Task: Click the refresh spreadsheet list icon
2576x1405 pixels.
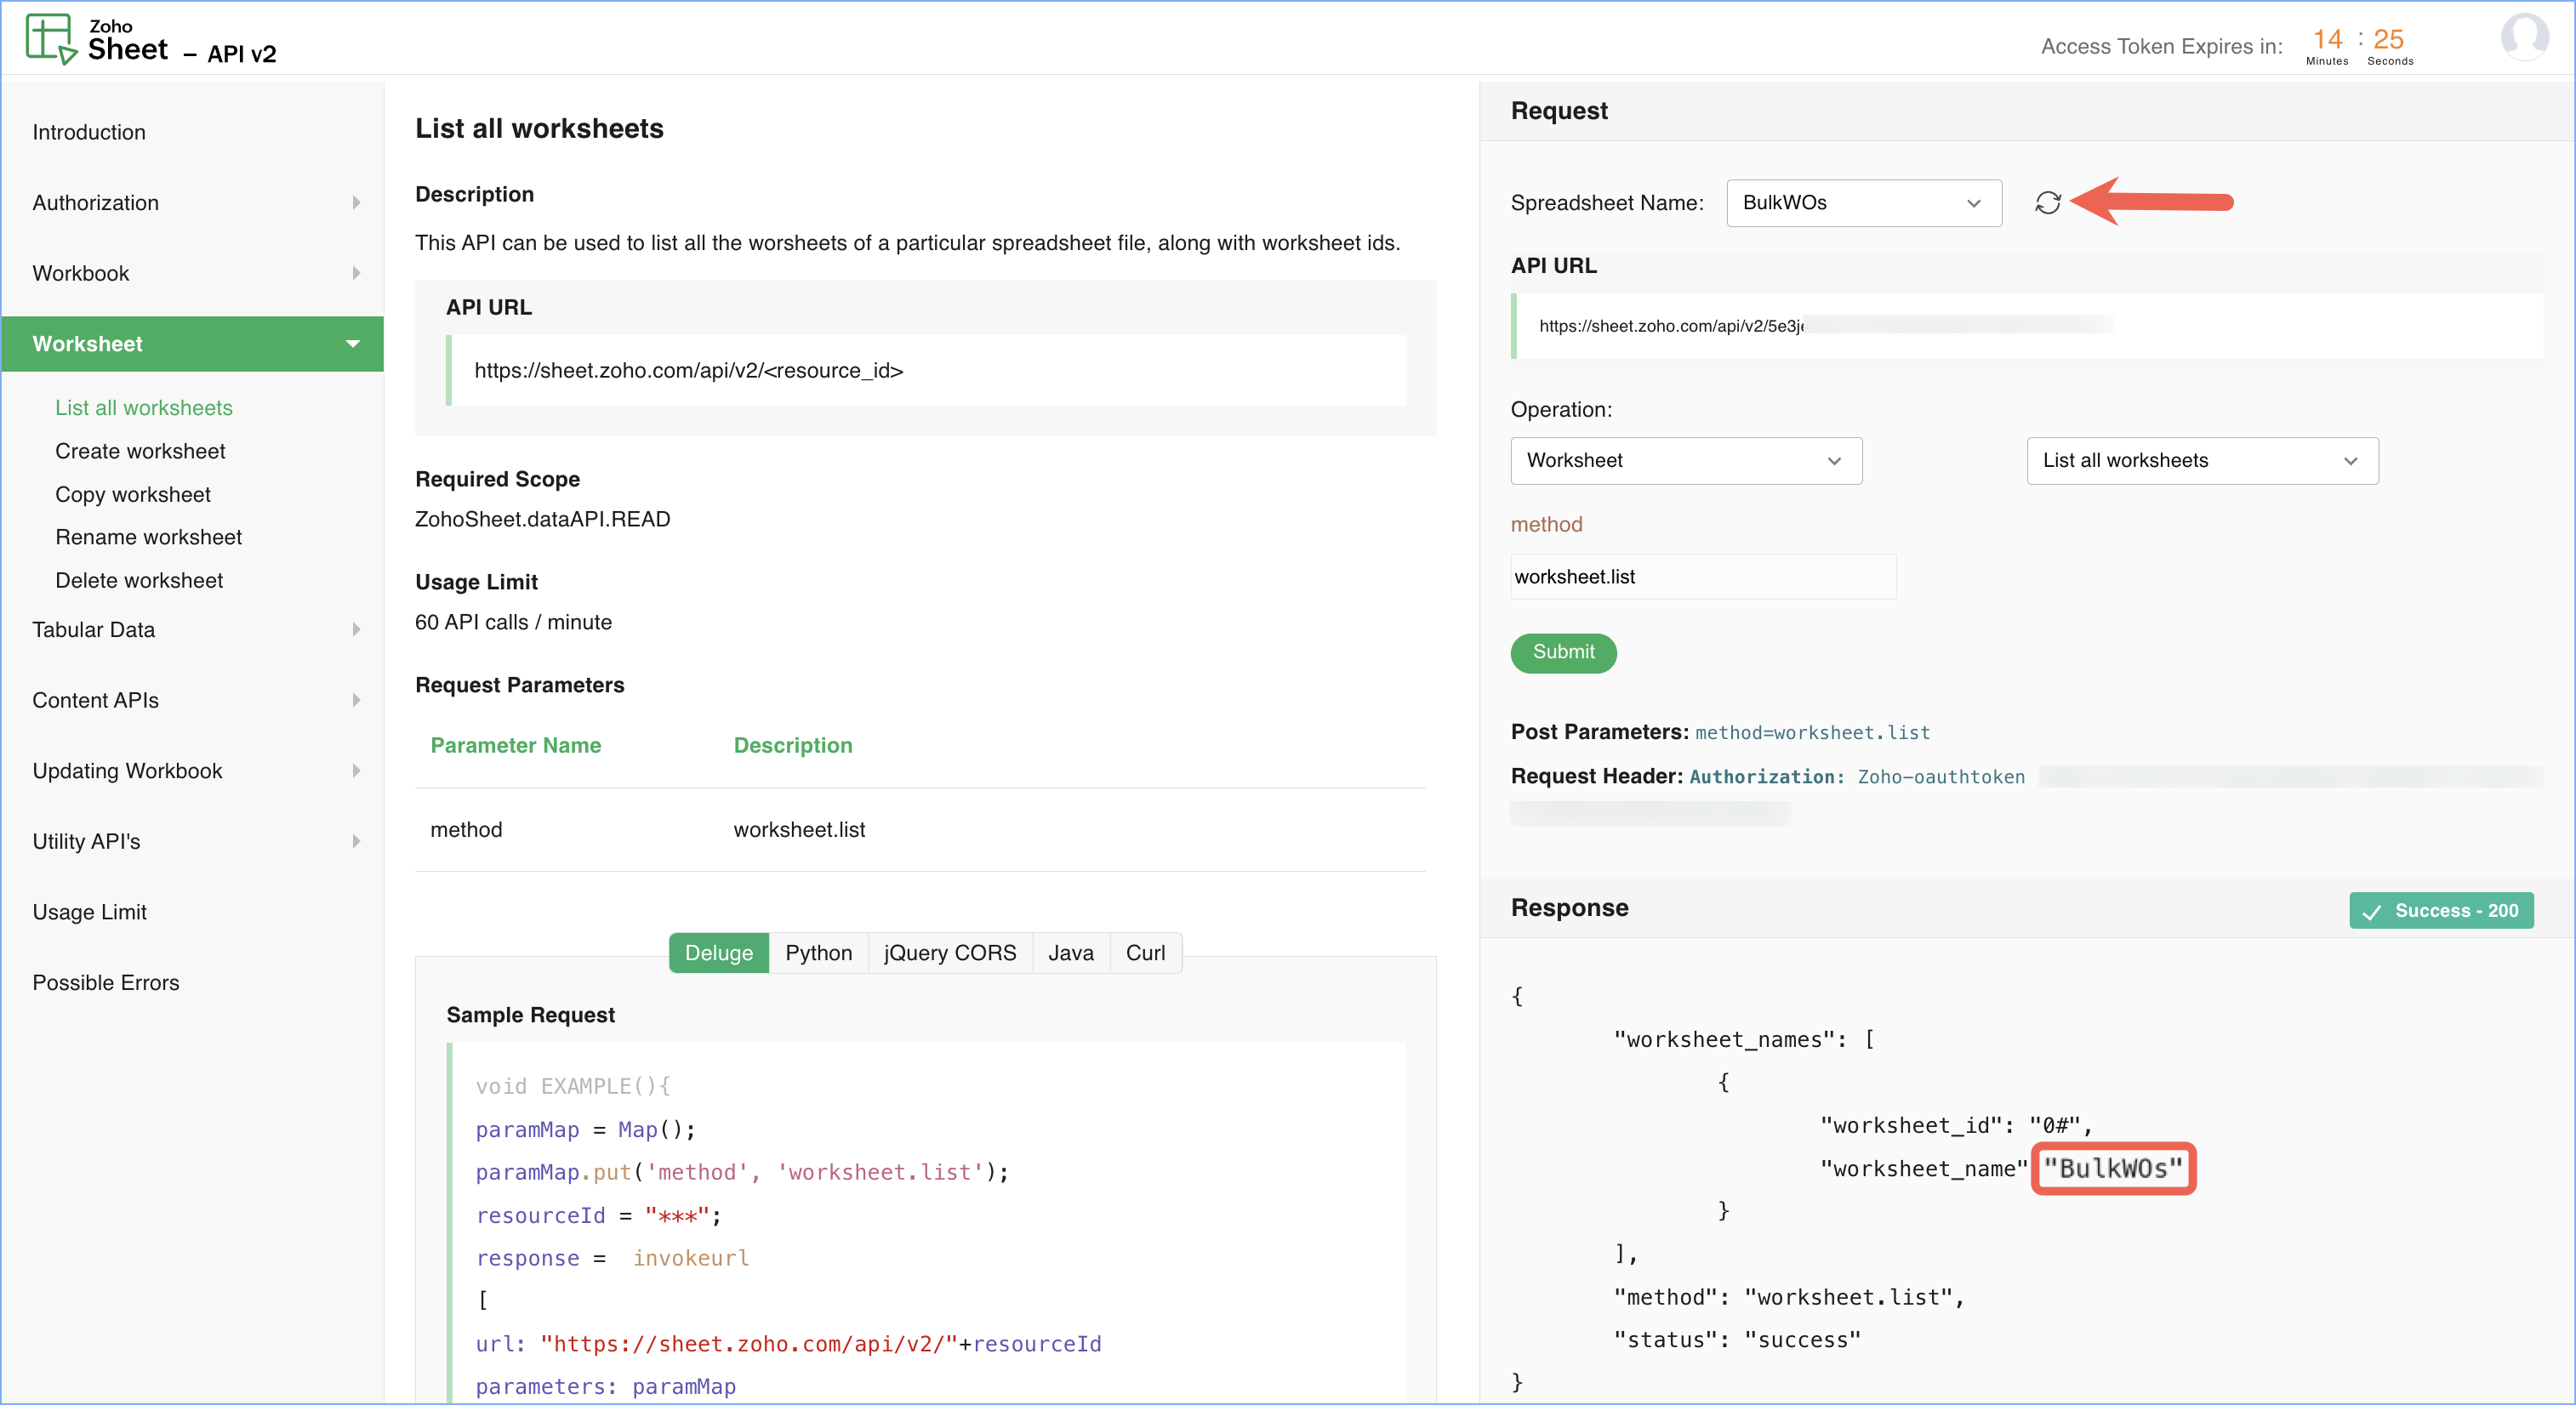Action: [x=2047, y=203]
